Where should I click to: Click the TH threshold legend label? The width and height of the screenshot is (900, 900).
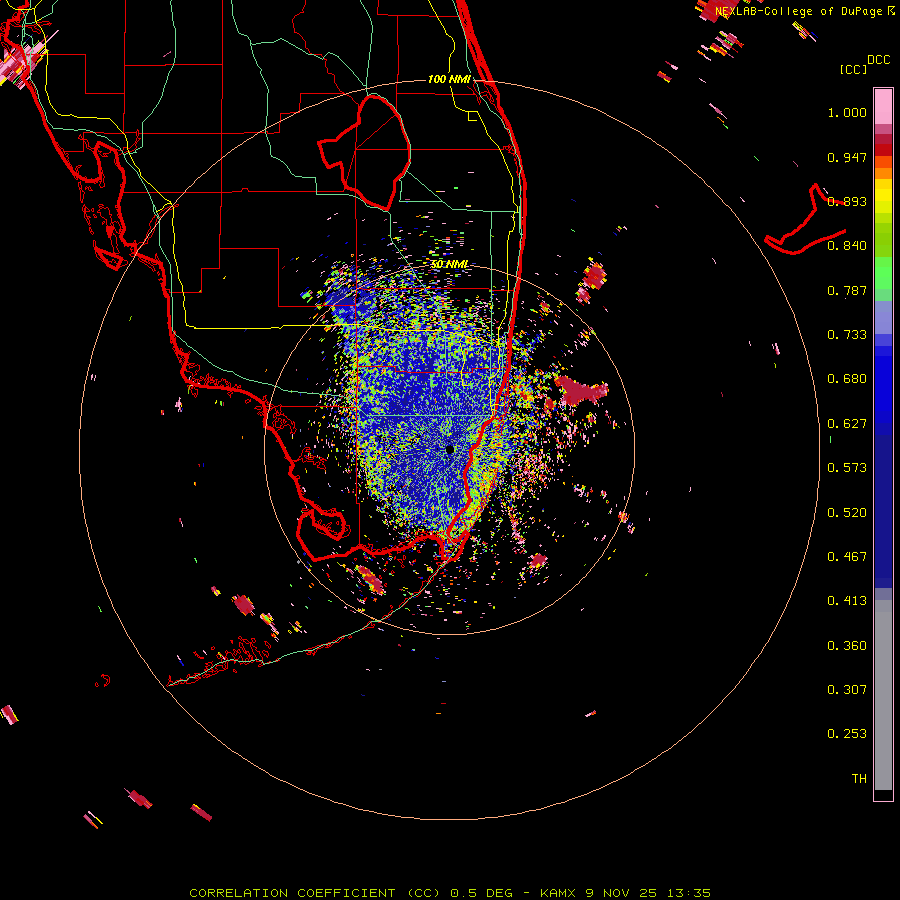[859, 779]
